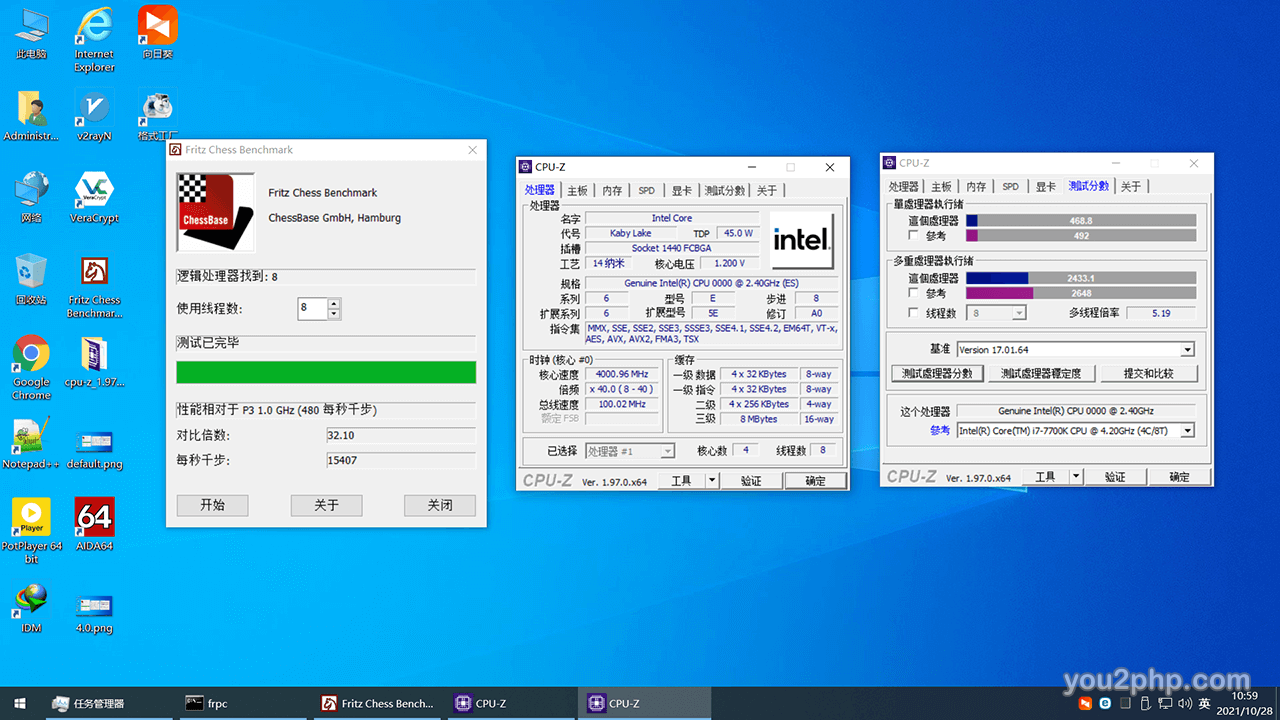The image size is (1280, 720).
Task: Switch to CPU tab in right CPU-Z window
Action: coord(904,186)
